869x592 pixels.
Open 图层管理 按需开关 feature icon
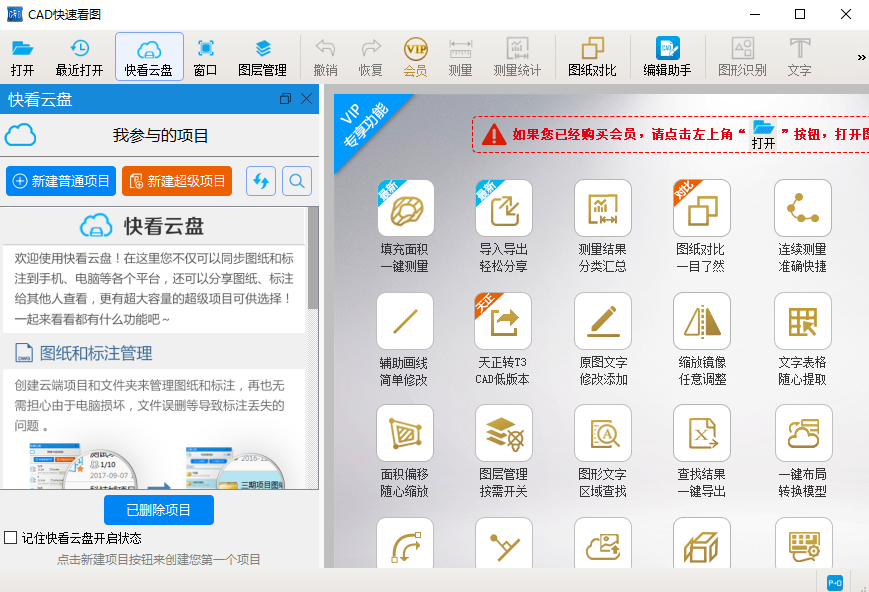coord(504,433)
